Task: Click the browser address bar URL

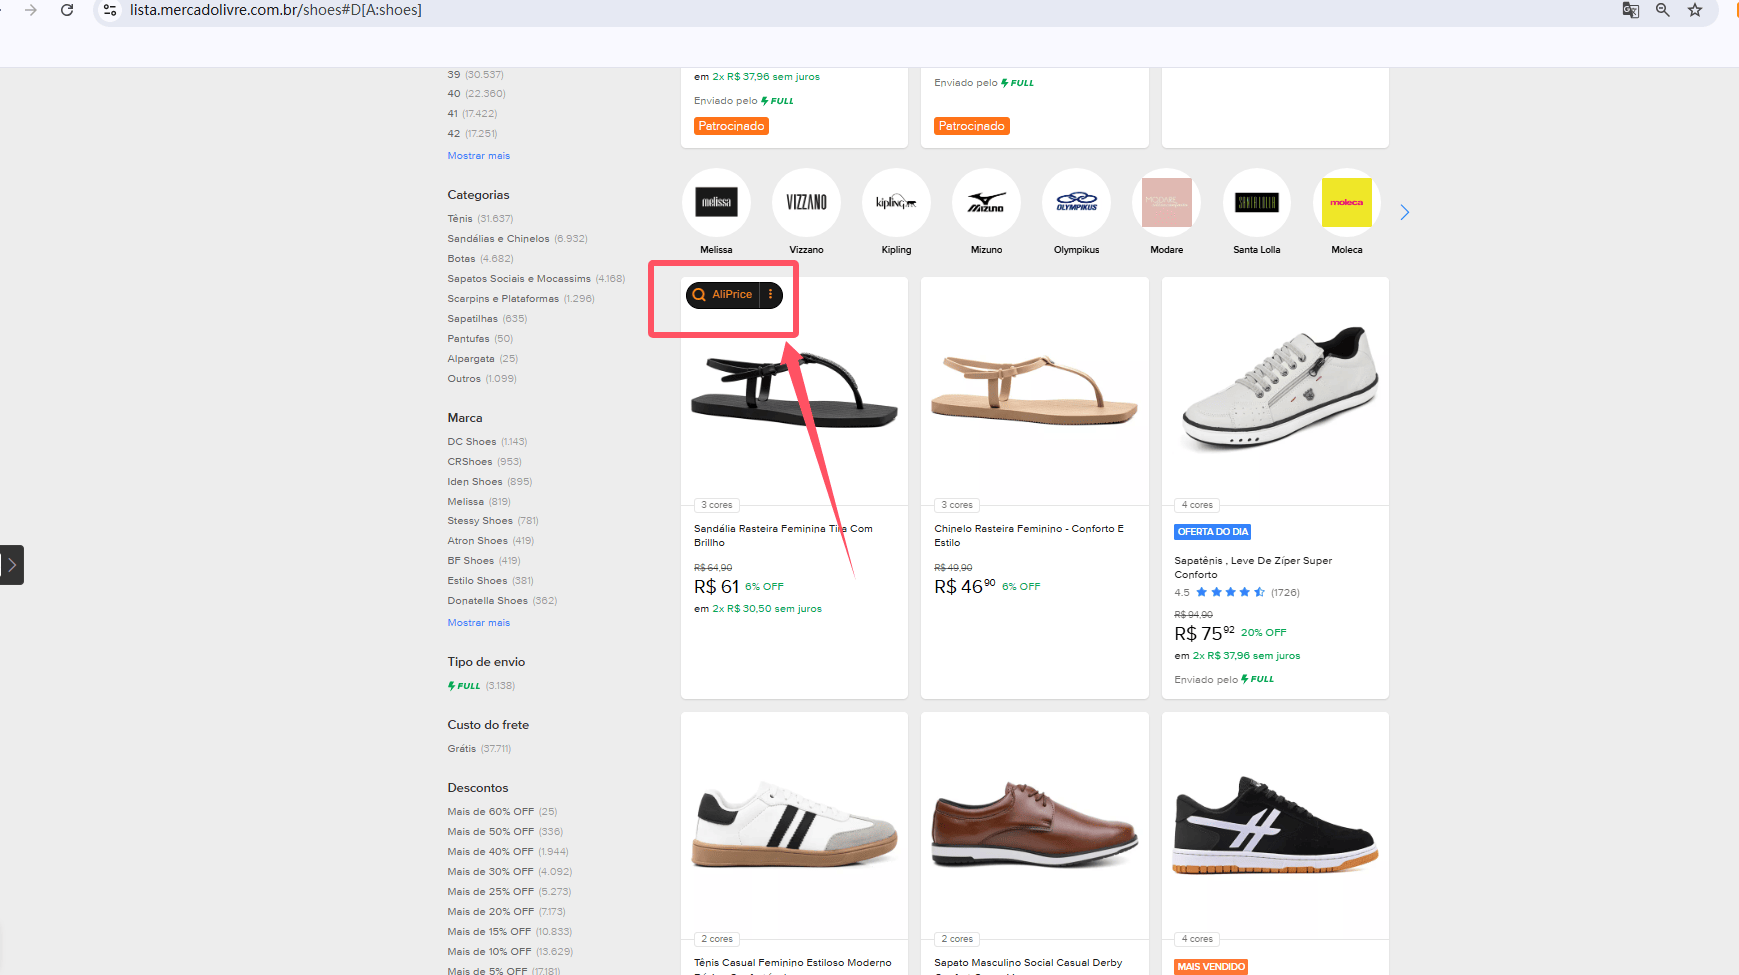Action: (276, 10)
